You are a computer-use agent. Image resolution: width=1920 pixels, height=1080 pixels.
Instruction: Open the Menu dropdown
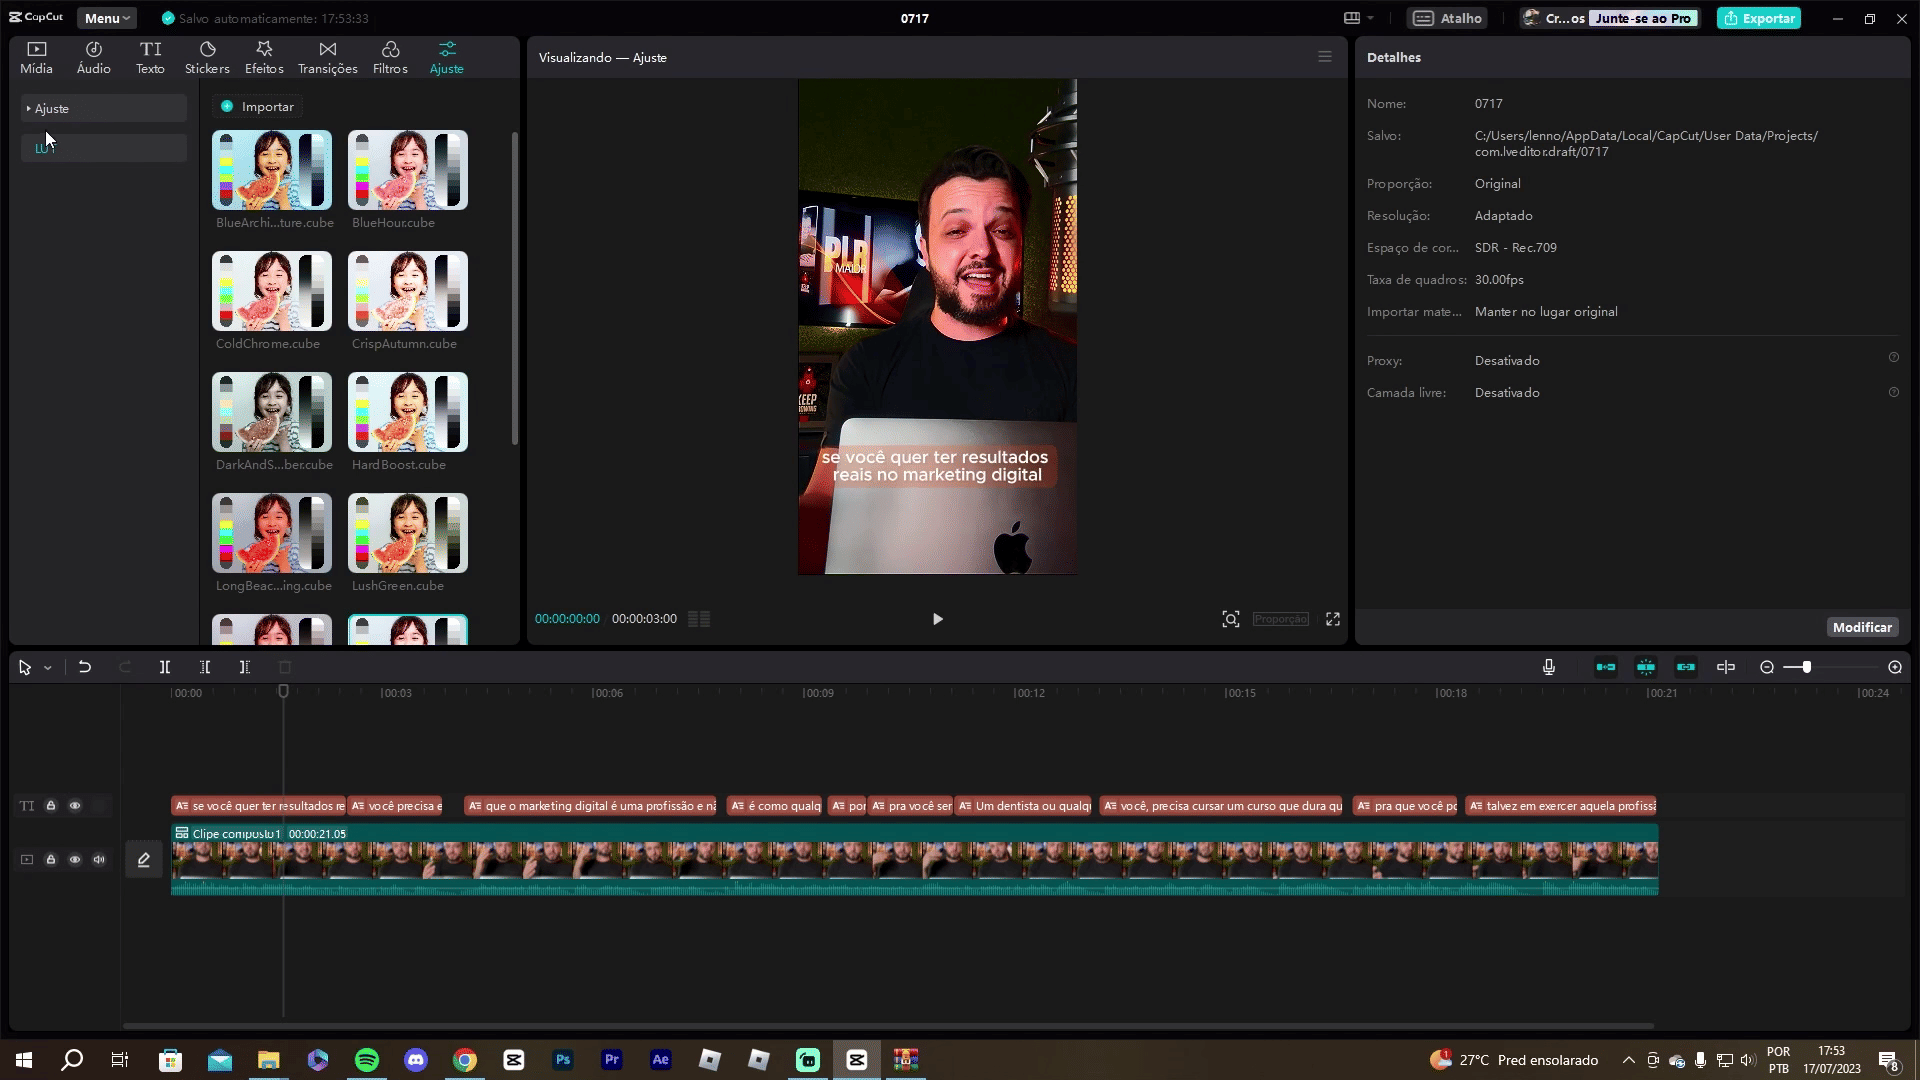pos(106,18)
